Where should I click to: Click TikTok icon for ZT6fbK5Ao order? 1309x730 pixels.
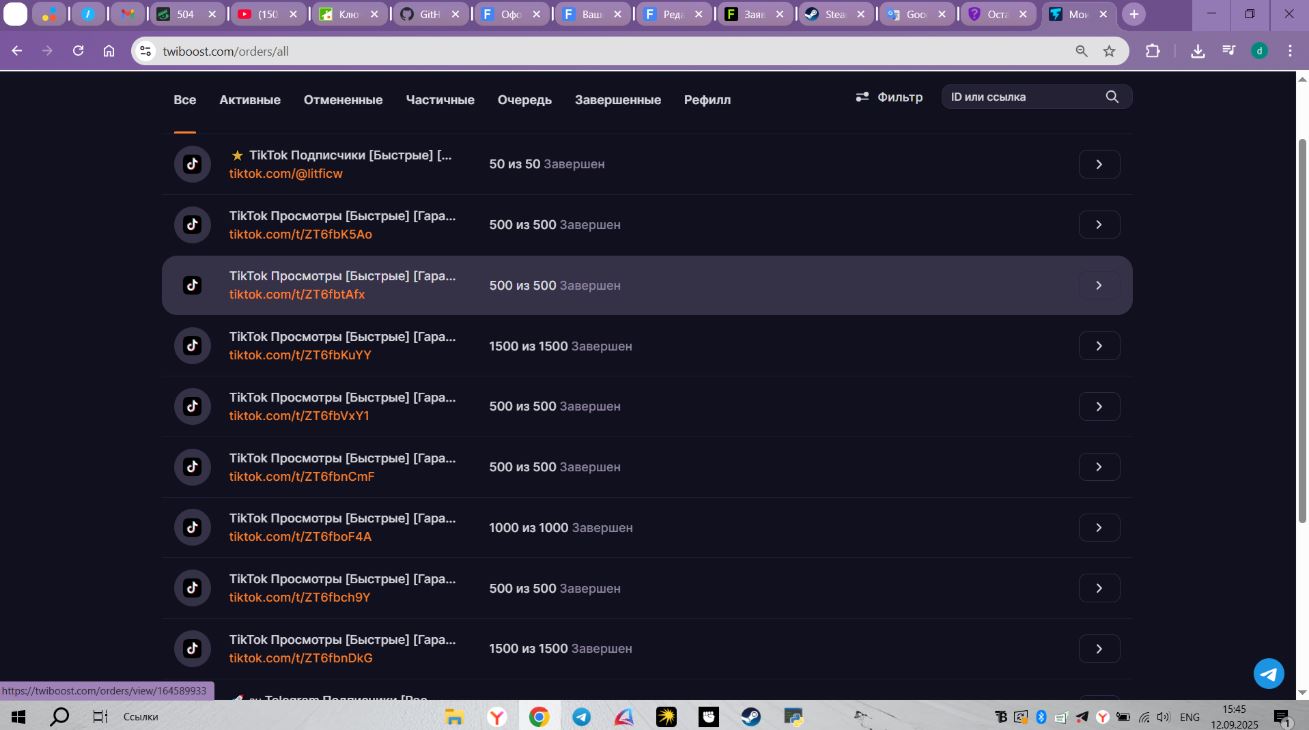coord(193,225)
